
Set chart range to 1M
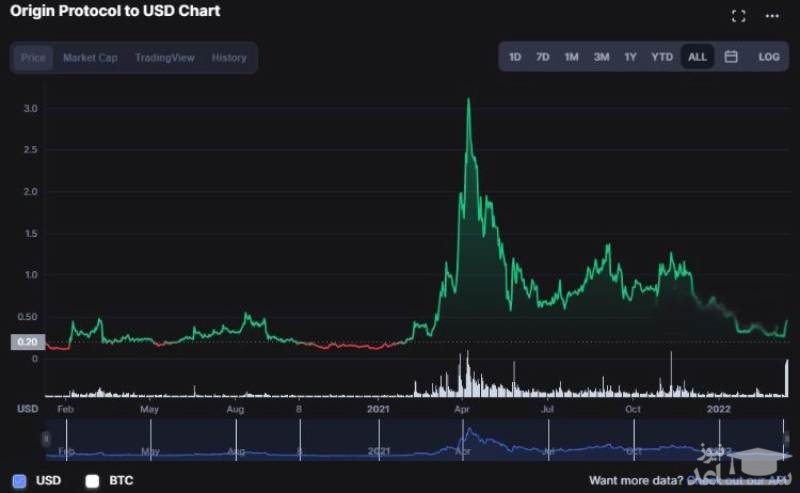point(571,57)
